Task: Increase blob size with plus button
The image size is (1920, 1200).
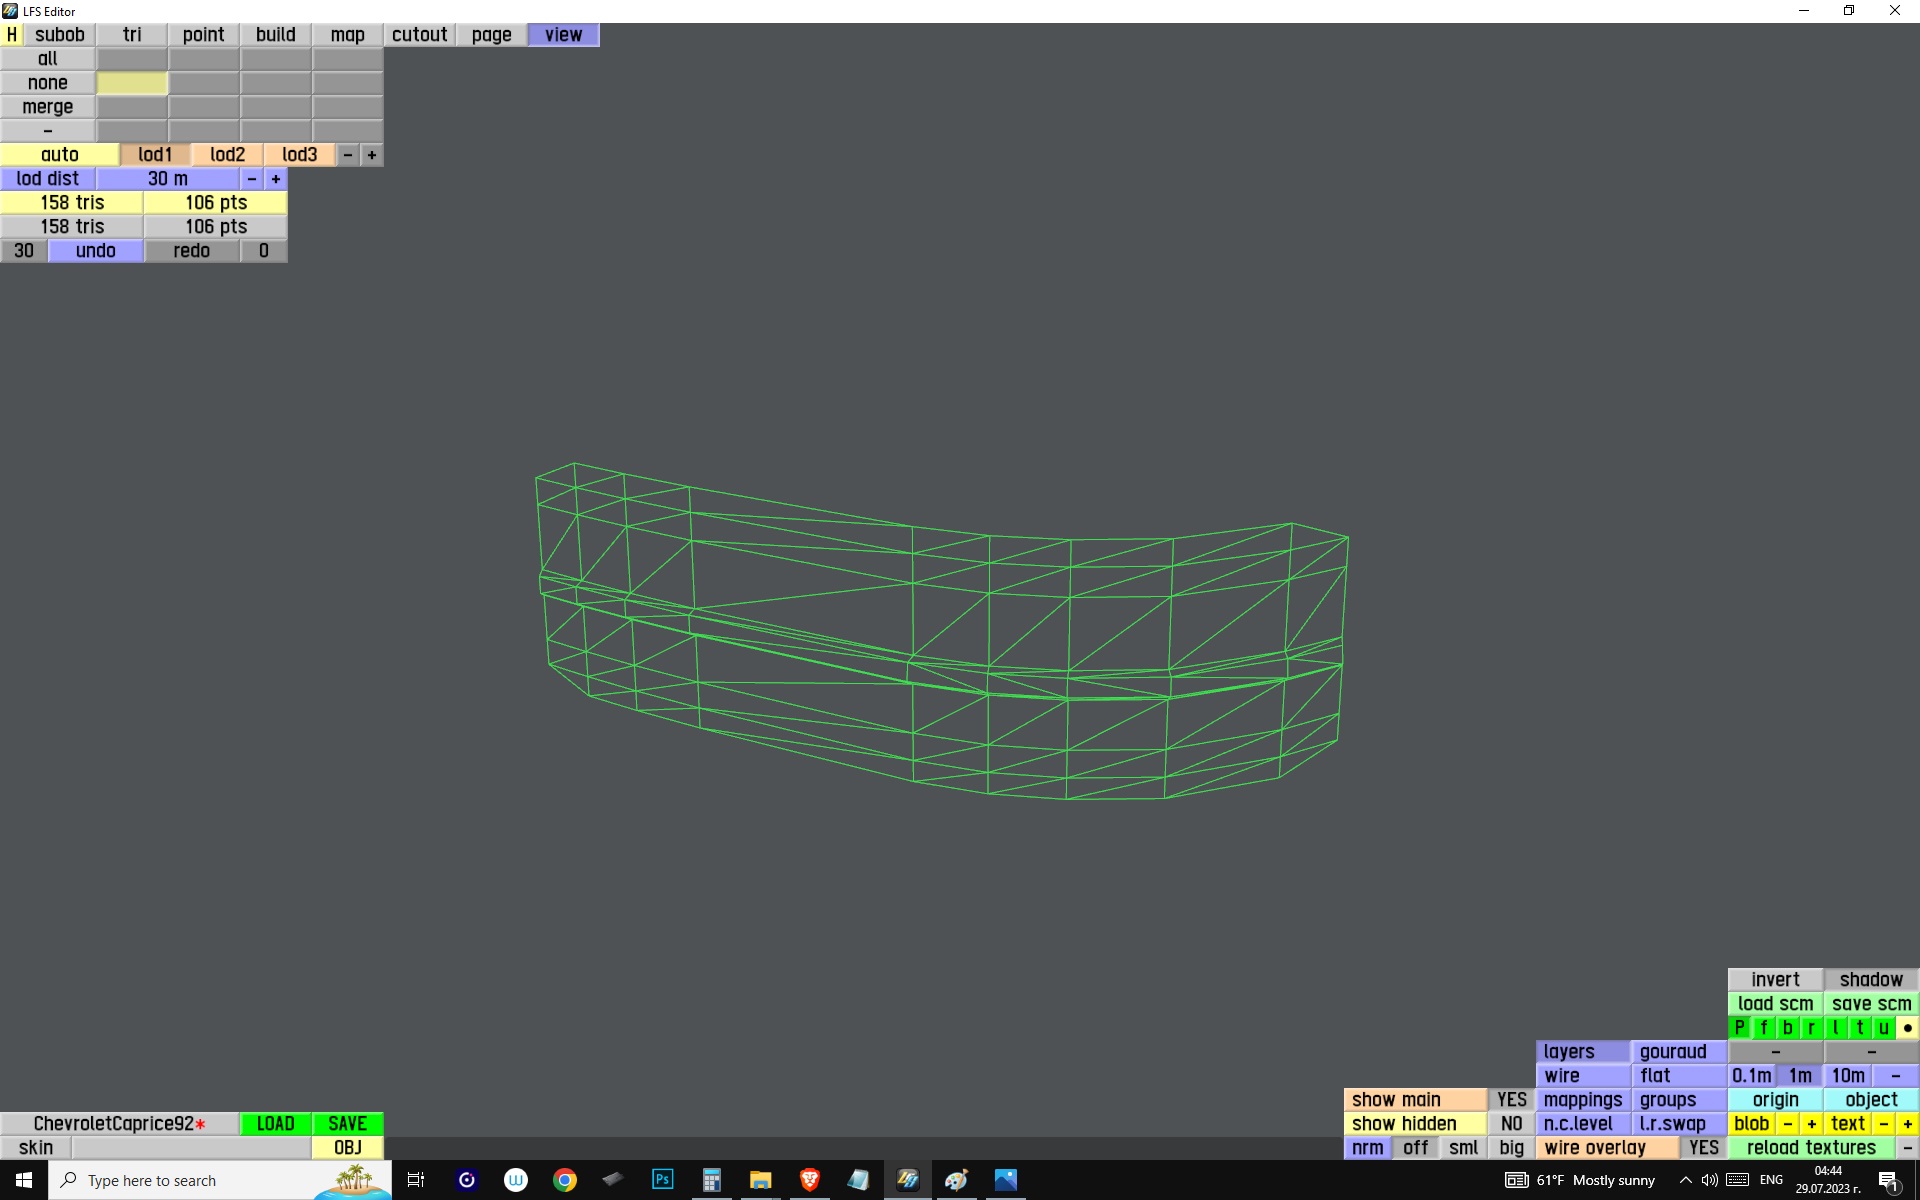Action: pos(1811,1124)
